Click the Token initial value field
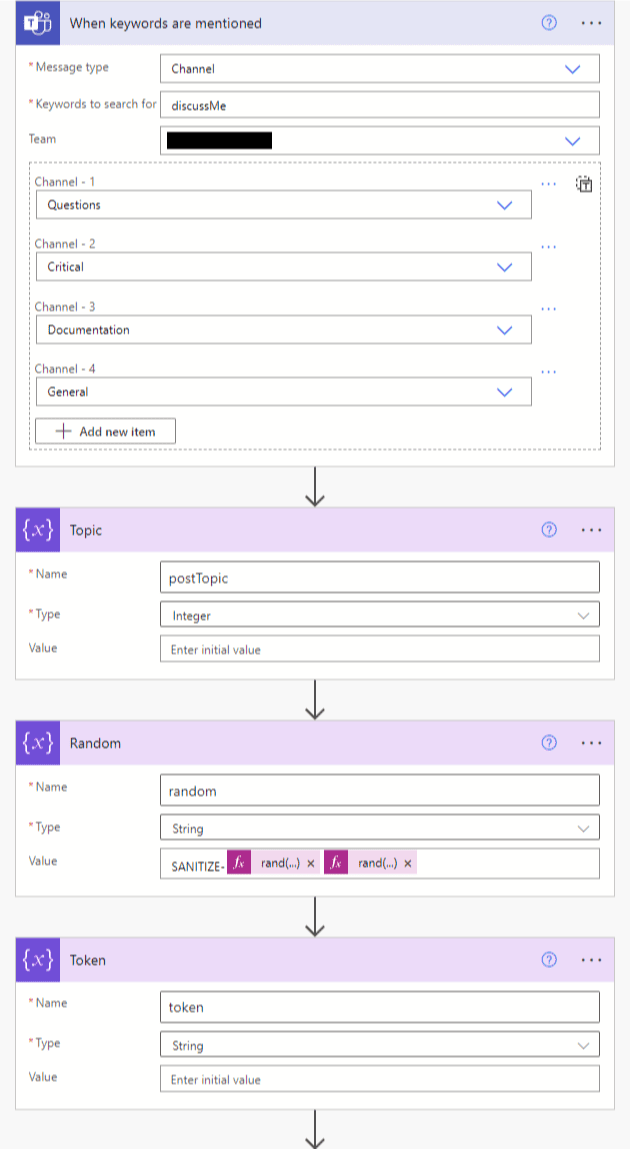630x1149 pixels. [379, 1079]
